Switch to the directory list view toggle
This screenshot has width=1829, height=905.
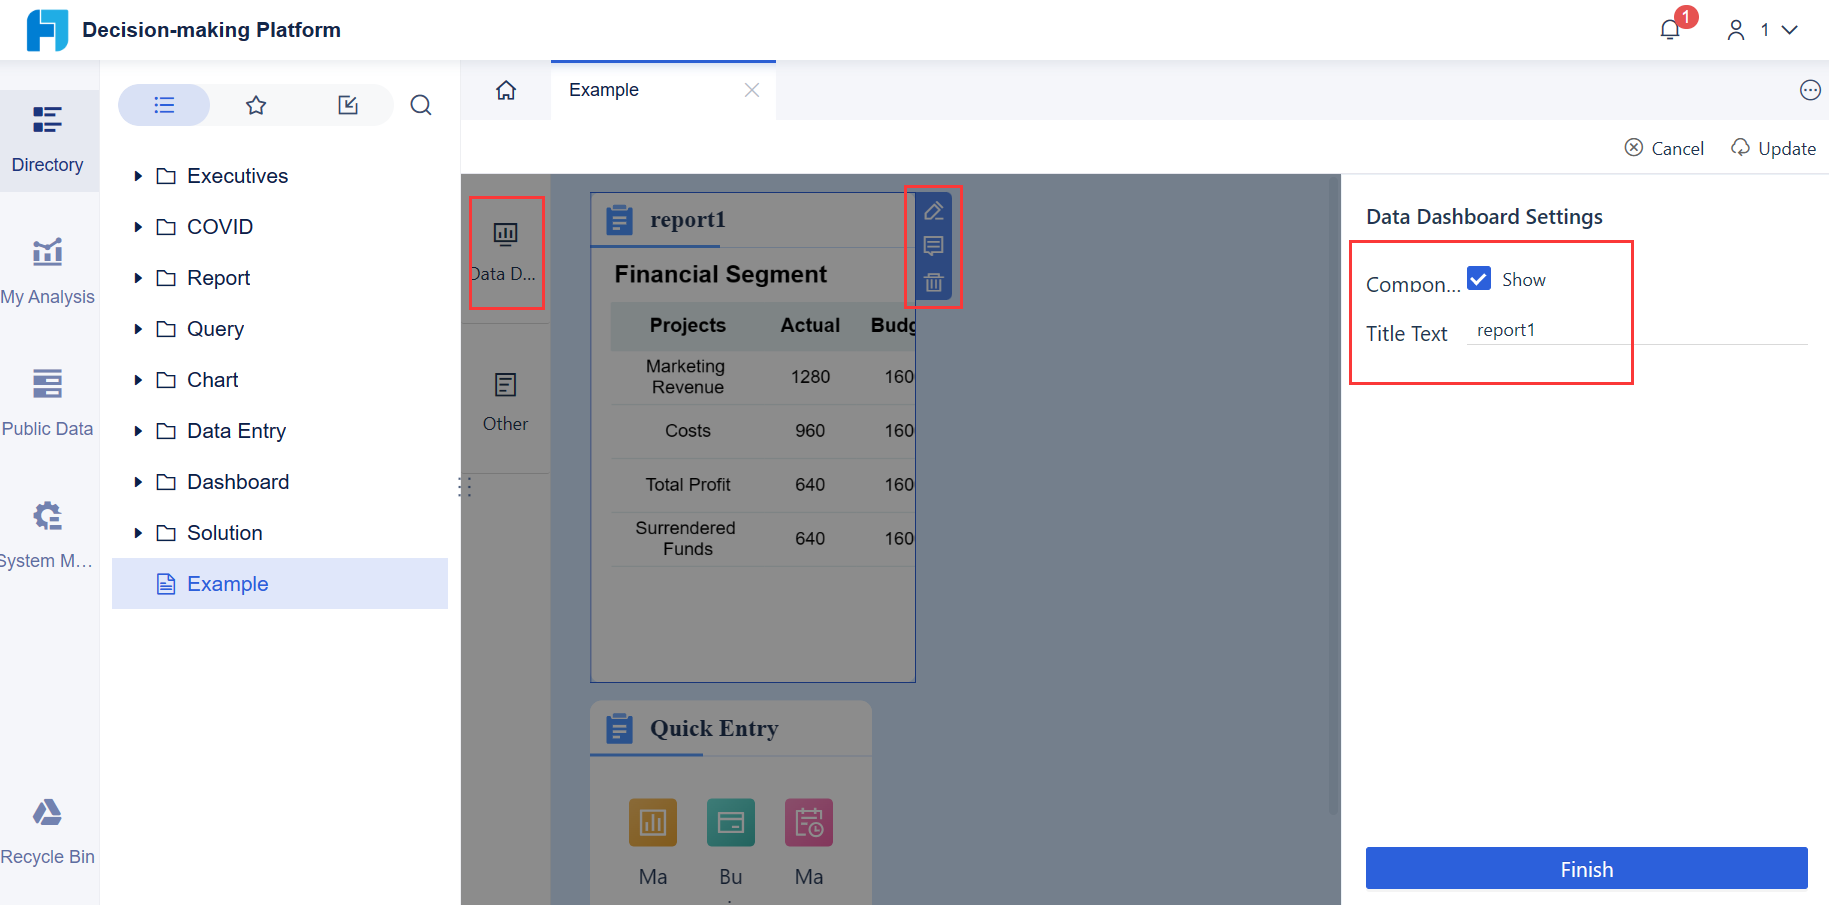click(x=164, y=104)
